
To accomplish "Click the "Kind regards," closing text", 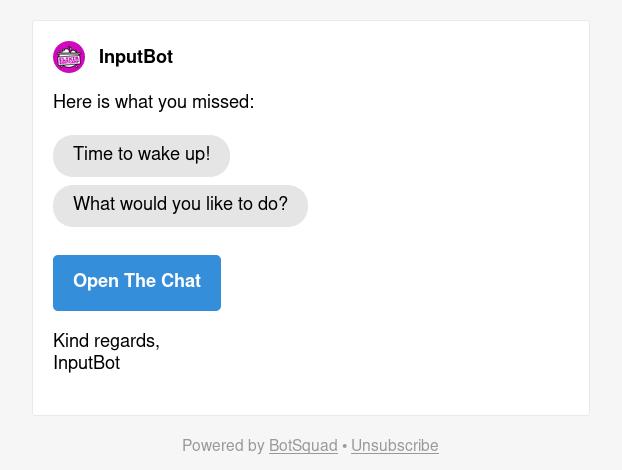I will coord(106,341).
